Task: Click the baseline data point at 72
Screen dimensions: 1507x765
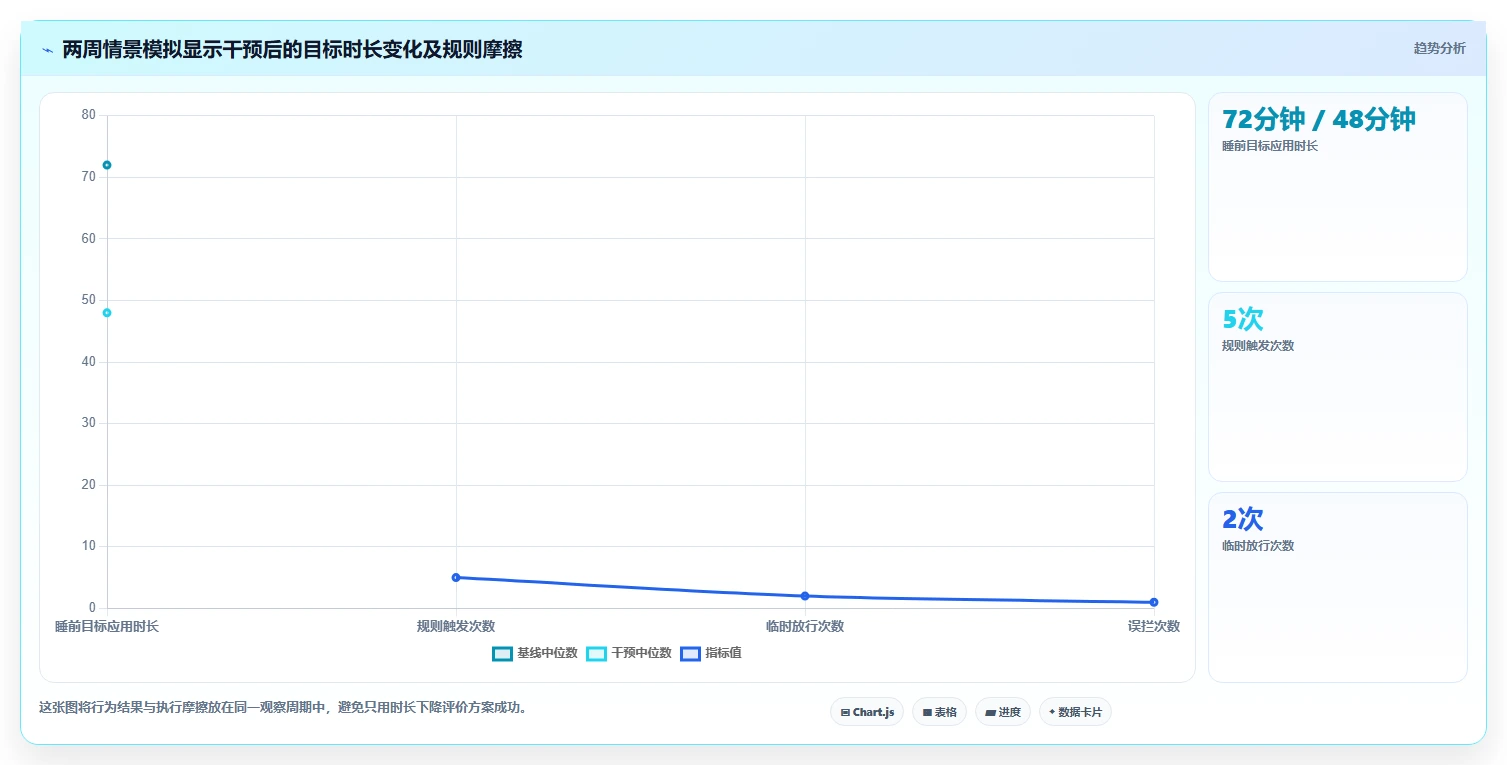Action: pos(107,165)
